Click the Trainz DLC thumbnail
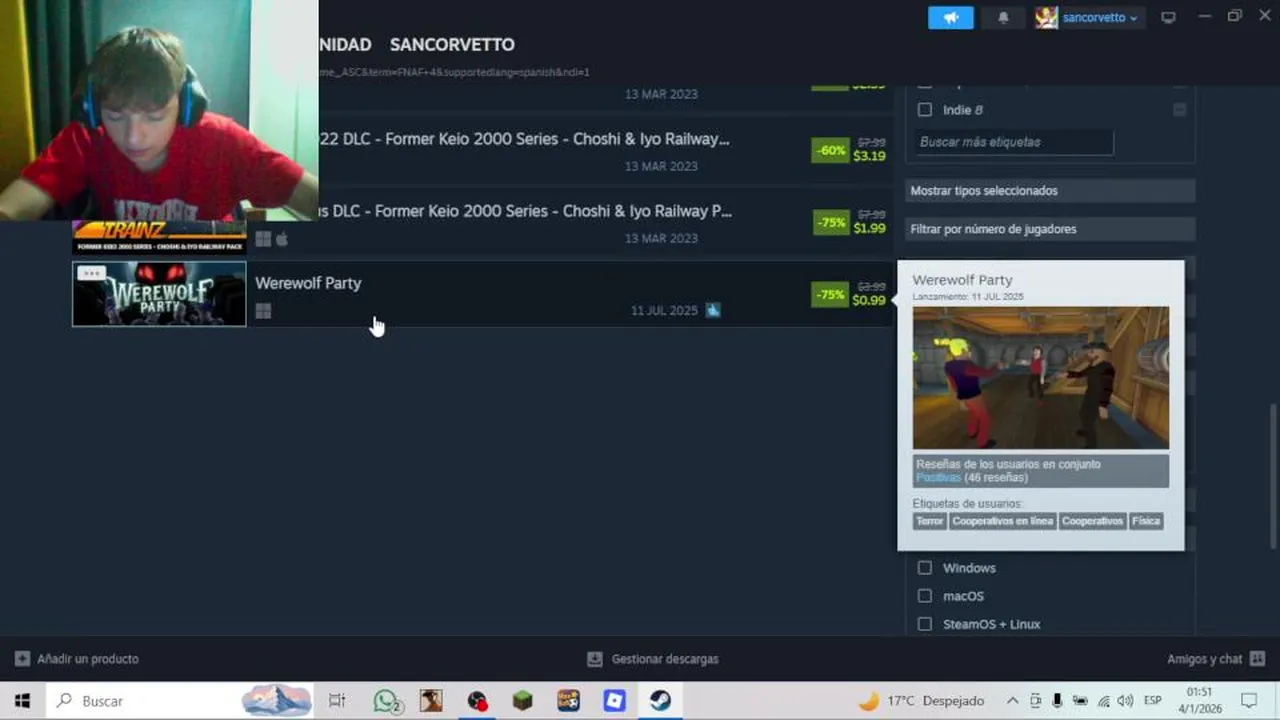 pos(159,236)
